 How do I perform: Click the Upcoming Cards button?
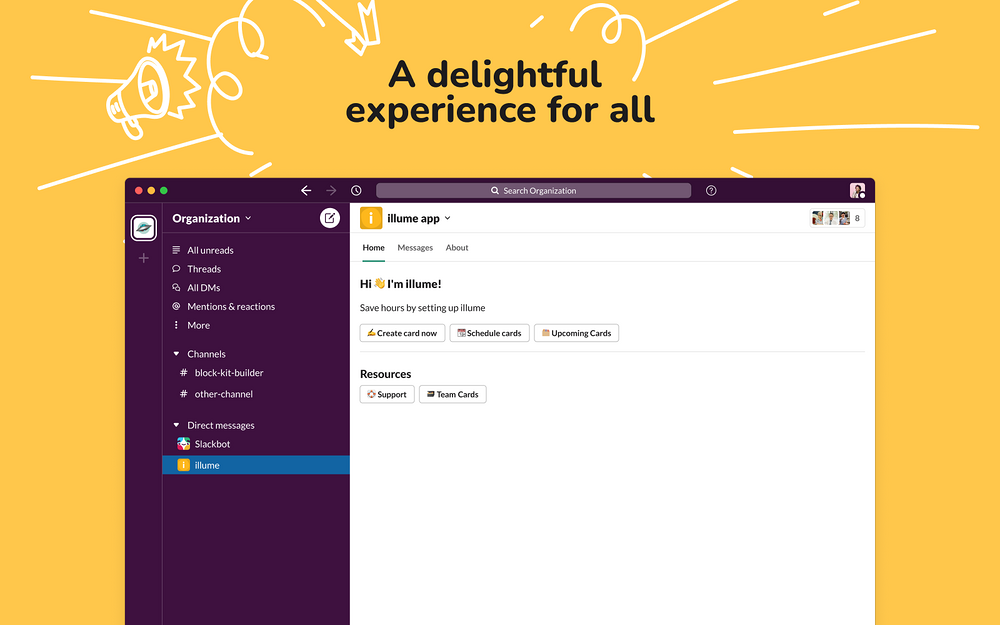(577, 333)
